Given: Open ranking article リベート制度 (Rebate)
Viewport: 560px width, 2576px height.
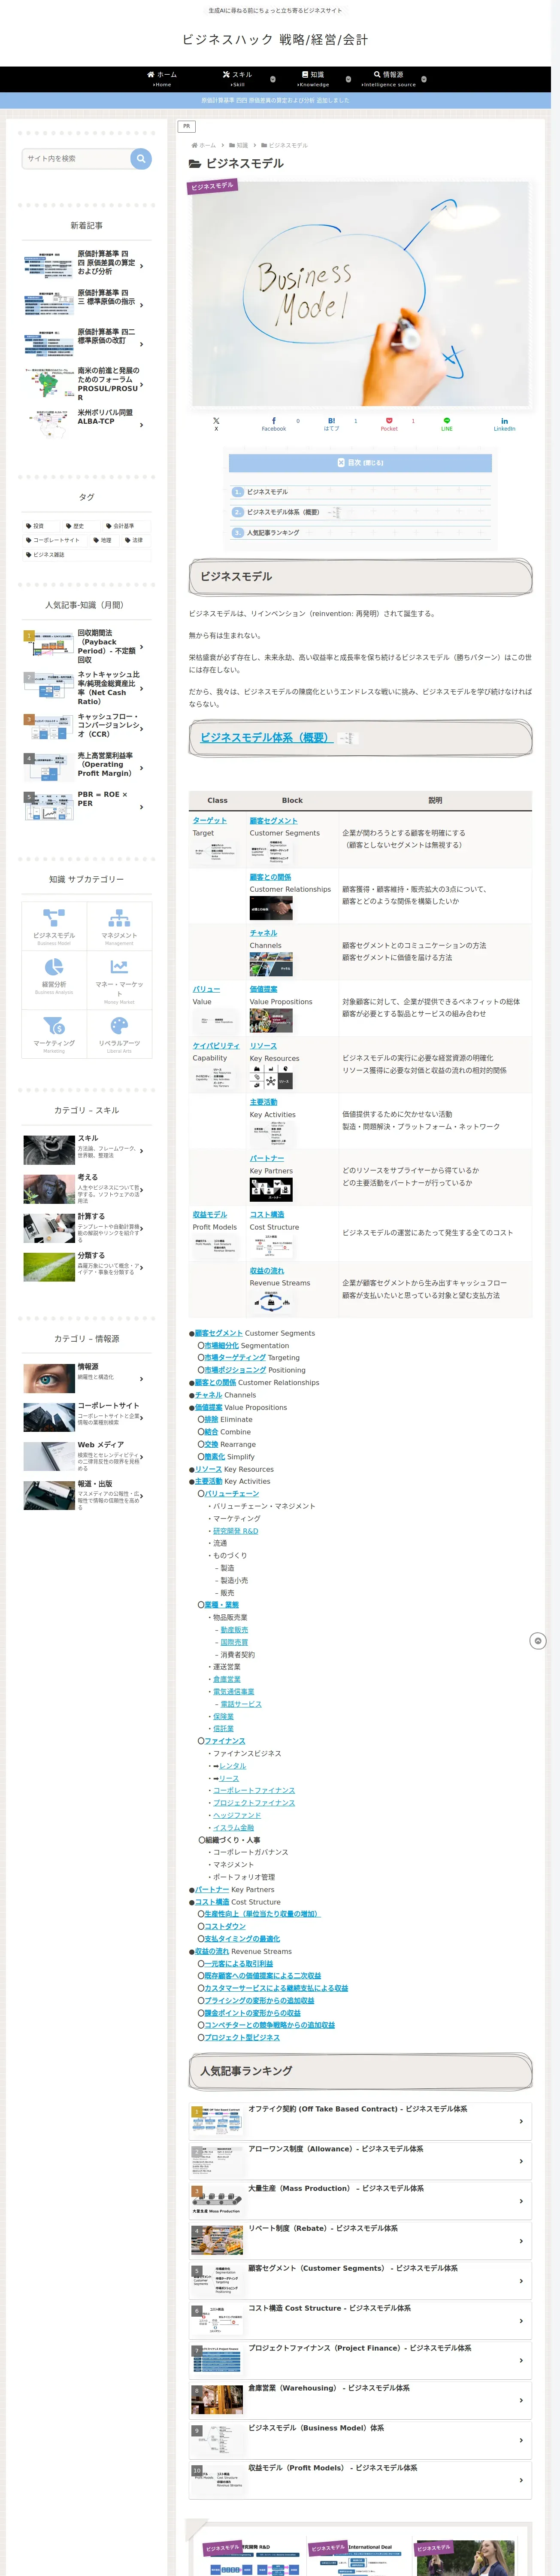Looking at the screenshot, I should [360, 2241].
